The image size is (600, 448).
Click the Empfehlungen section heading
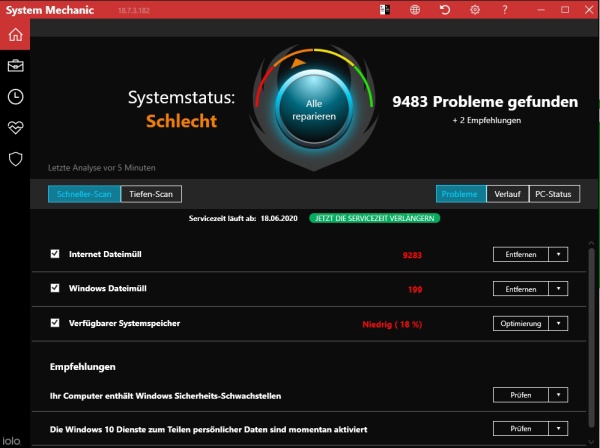(83, 367)
